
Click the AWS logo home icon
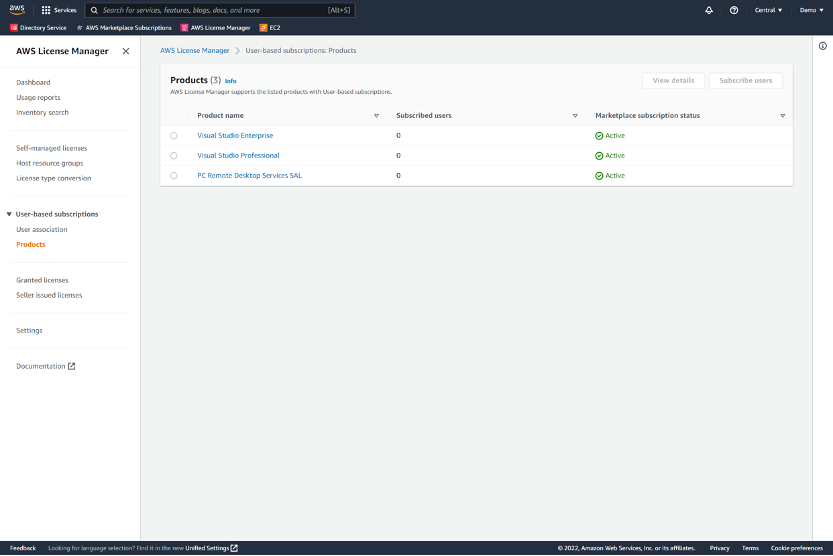[17, 10]
